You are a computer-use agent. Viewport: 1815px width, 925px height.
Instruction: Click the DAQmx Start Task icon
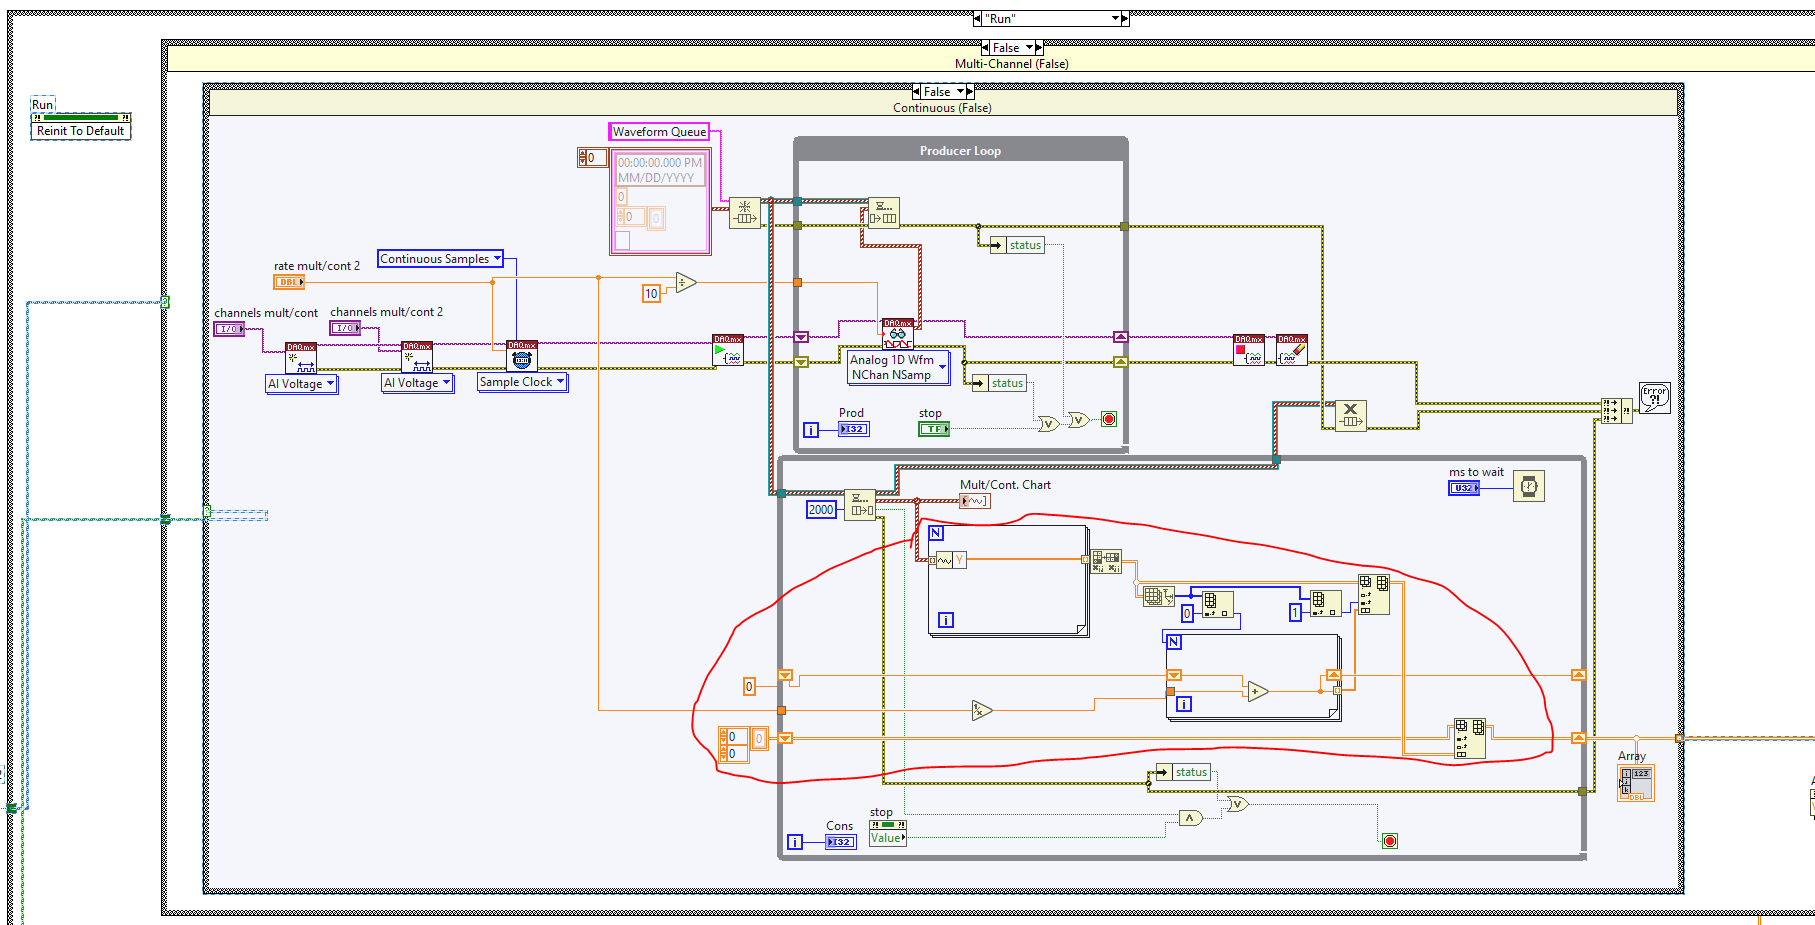pos(727,350)
